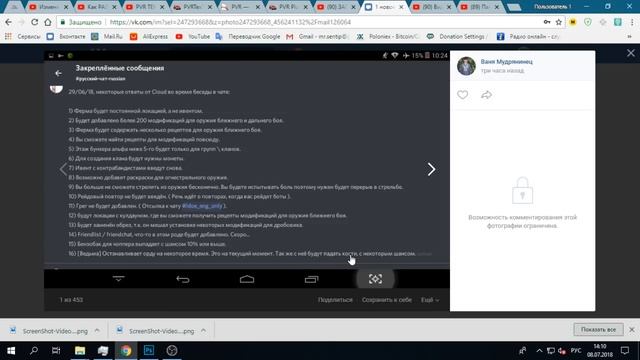
Task: Click Сохранить к себе button
Action: pyautogui.click(x=387, y=300)
